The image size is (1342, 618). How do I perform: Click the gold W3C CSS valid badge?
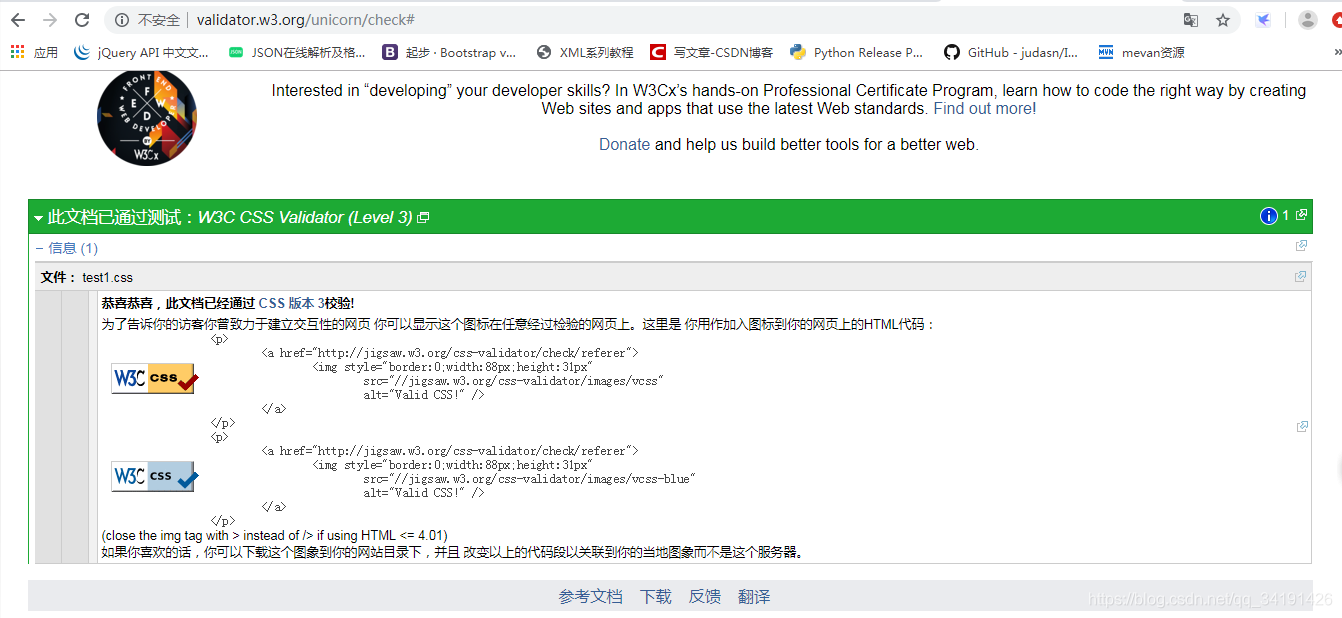155,378
